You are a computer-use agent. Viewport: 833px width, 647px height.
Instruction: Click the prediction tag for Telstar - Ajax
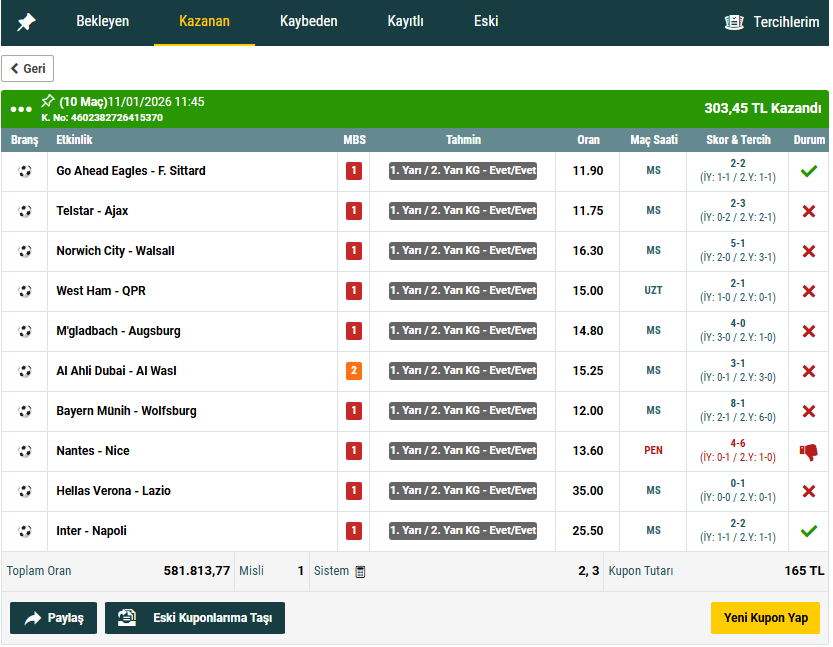point(463,210)
